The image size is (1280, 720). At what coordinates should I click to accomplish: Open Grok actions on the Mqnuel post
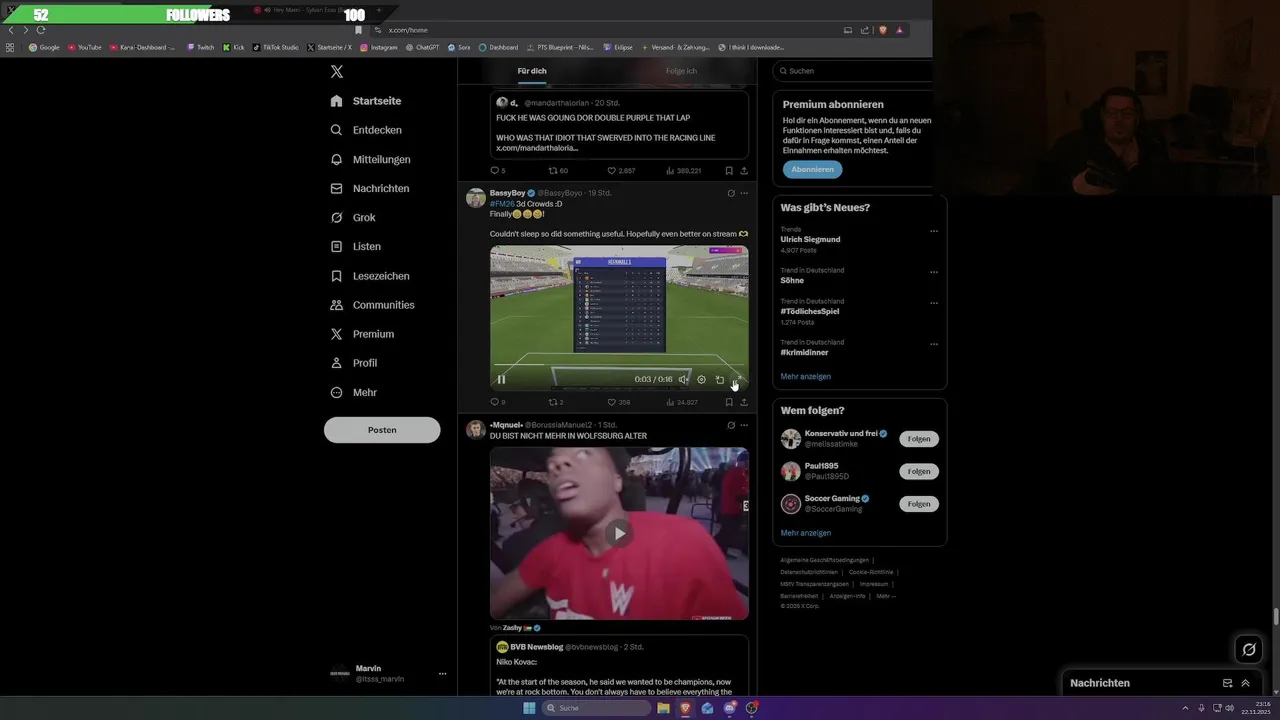tap(731, 425)
